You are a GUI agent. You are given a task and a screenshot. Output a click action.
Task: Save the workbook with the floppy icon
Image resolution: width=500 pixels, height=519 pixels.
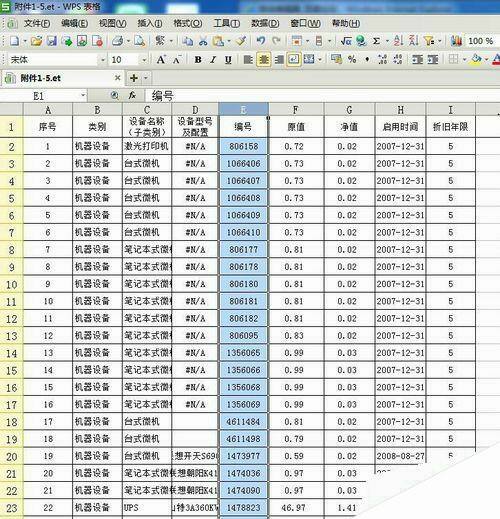[51, 41]
